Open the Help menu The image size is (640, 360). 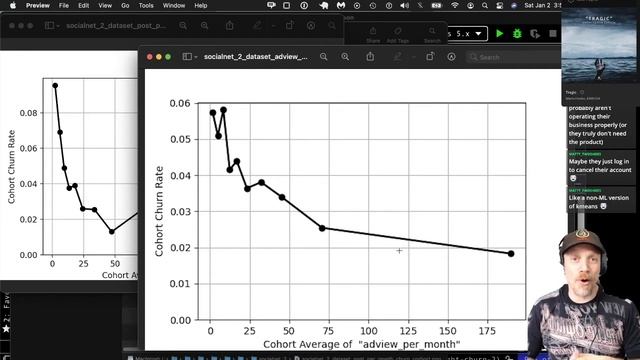coord(200,6)
